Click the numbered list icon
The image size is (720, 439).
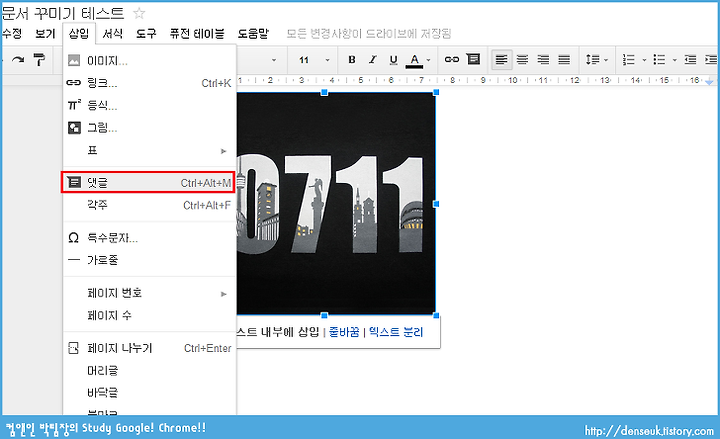[x=629, y=60]
